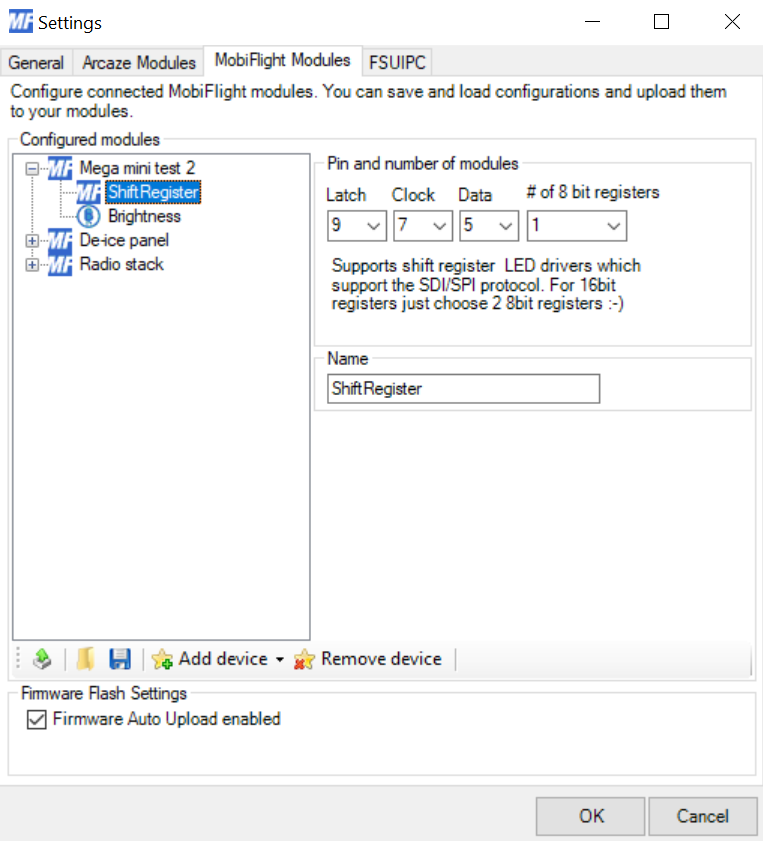This screenshot has height=841, width=763.
Task: Expand the Radio stack tree node
Action: pyautogui.click(x=32, y=265)
